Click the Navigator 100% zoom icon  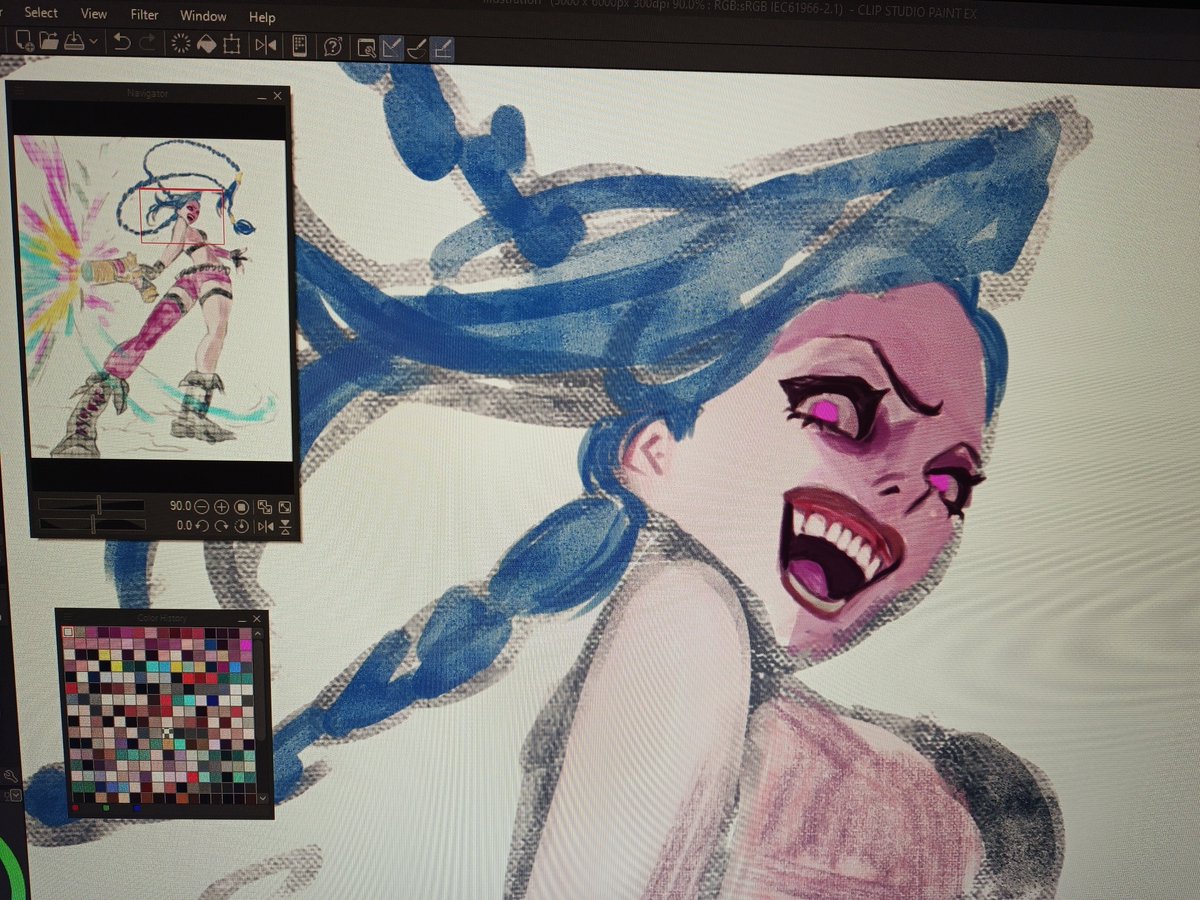[240, 507]
